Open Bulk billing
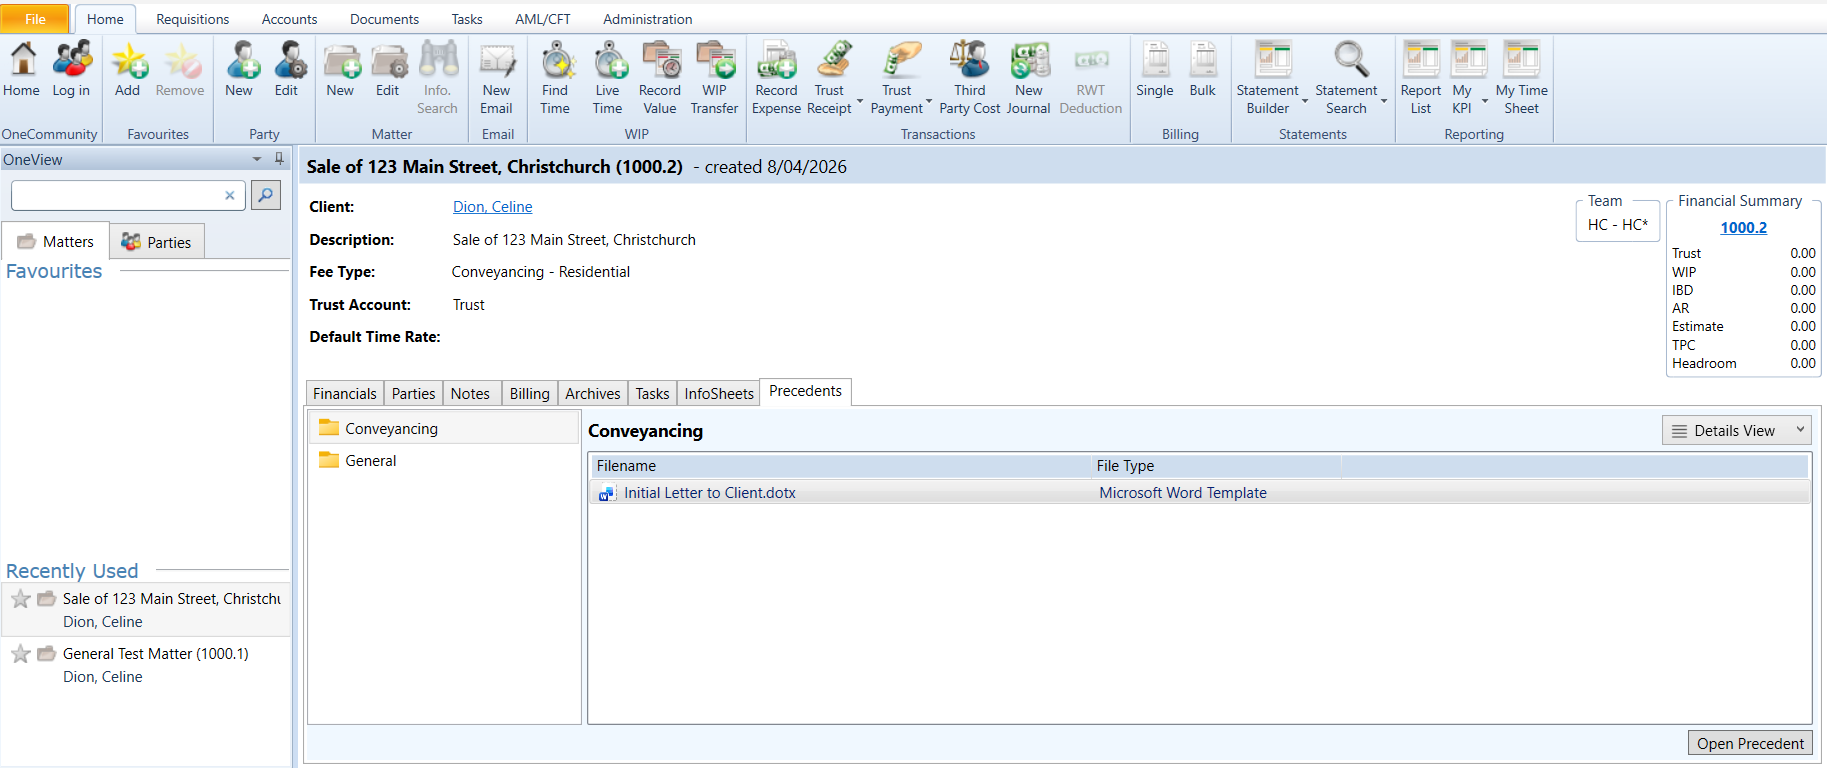This screenshot has width=1827, height=768. point(1203,70)
